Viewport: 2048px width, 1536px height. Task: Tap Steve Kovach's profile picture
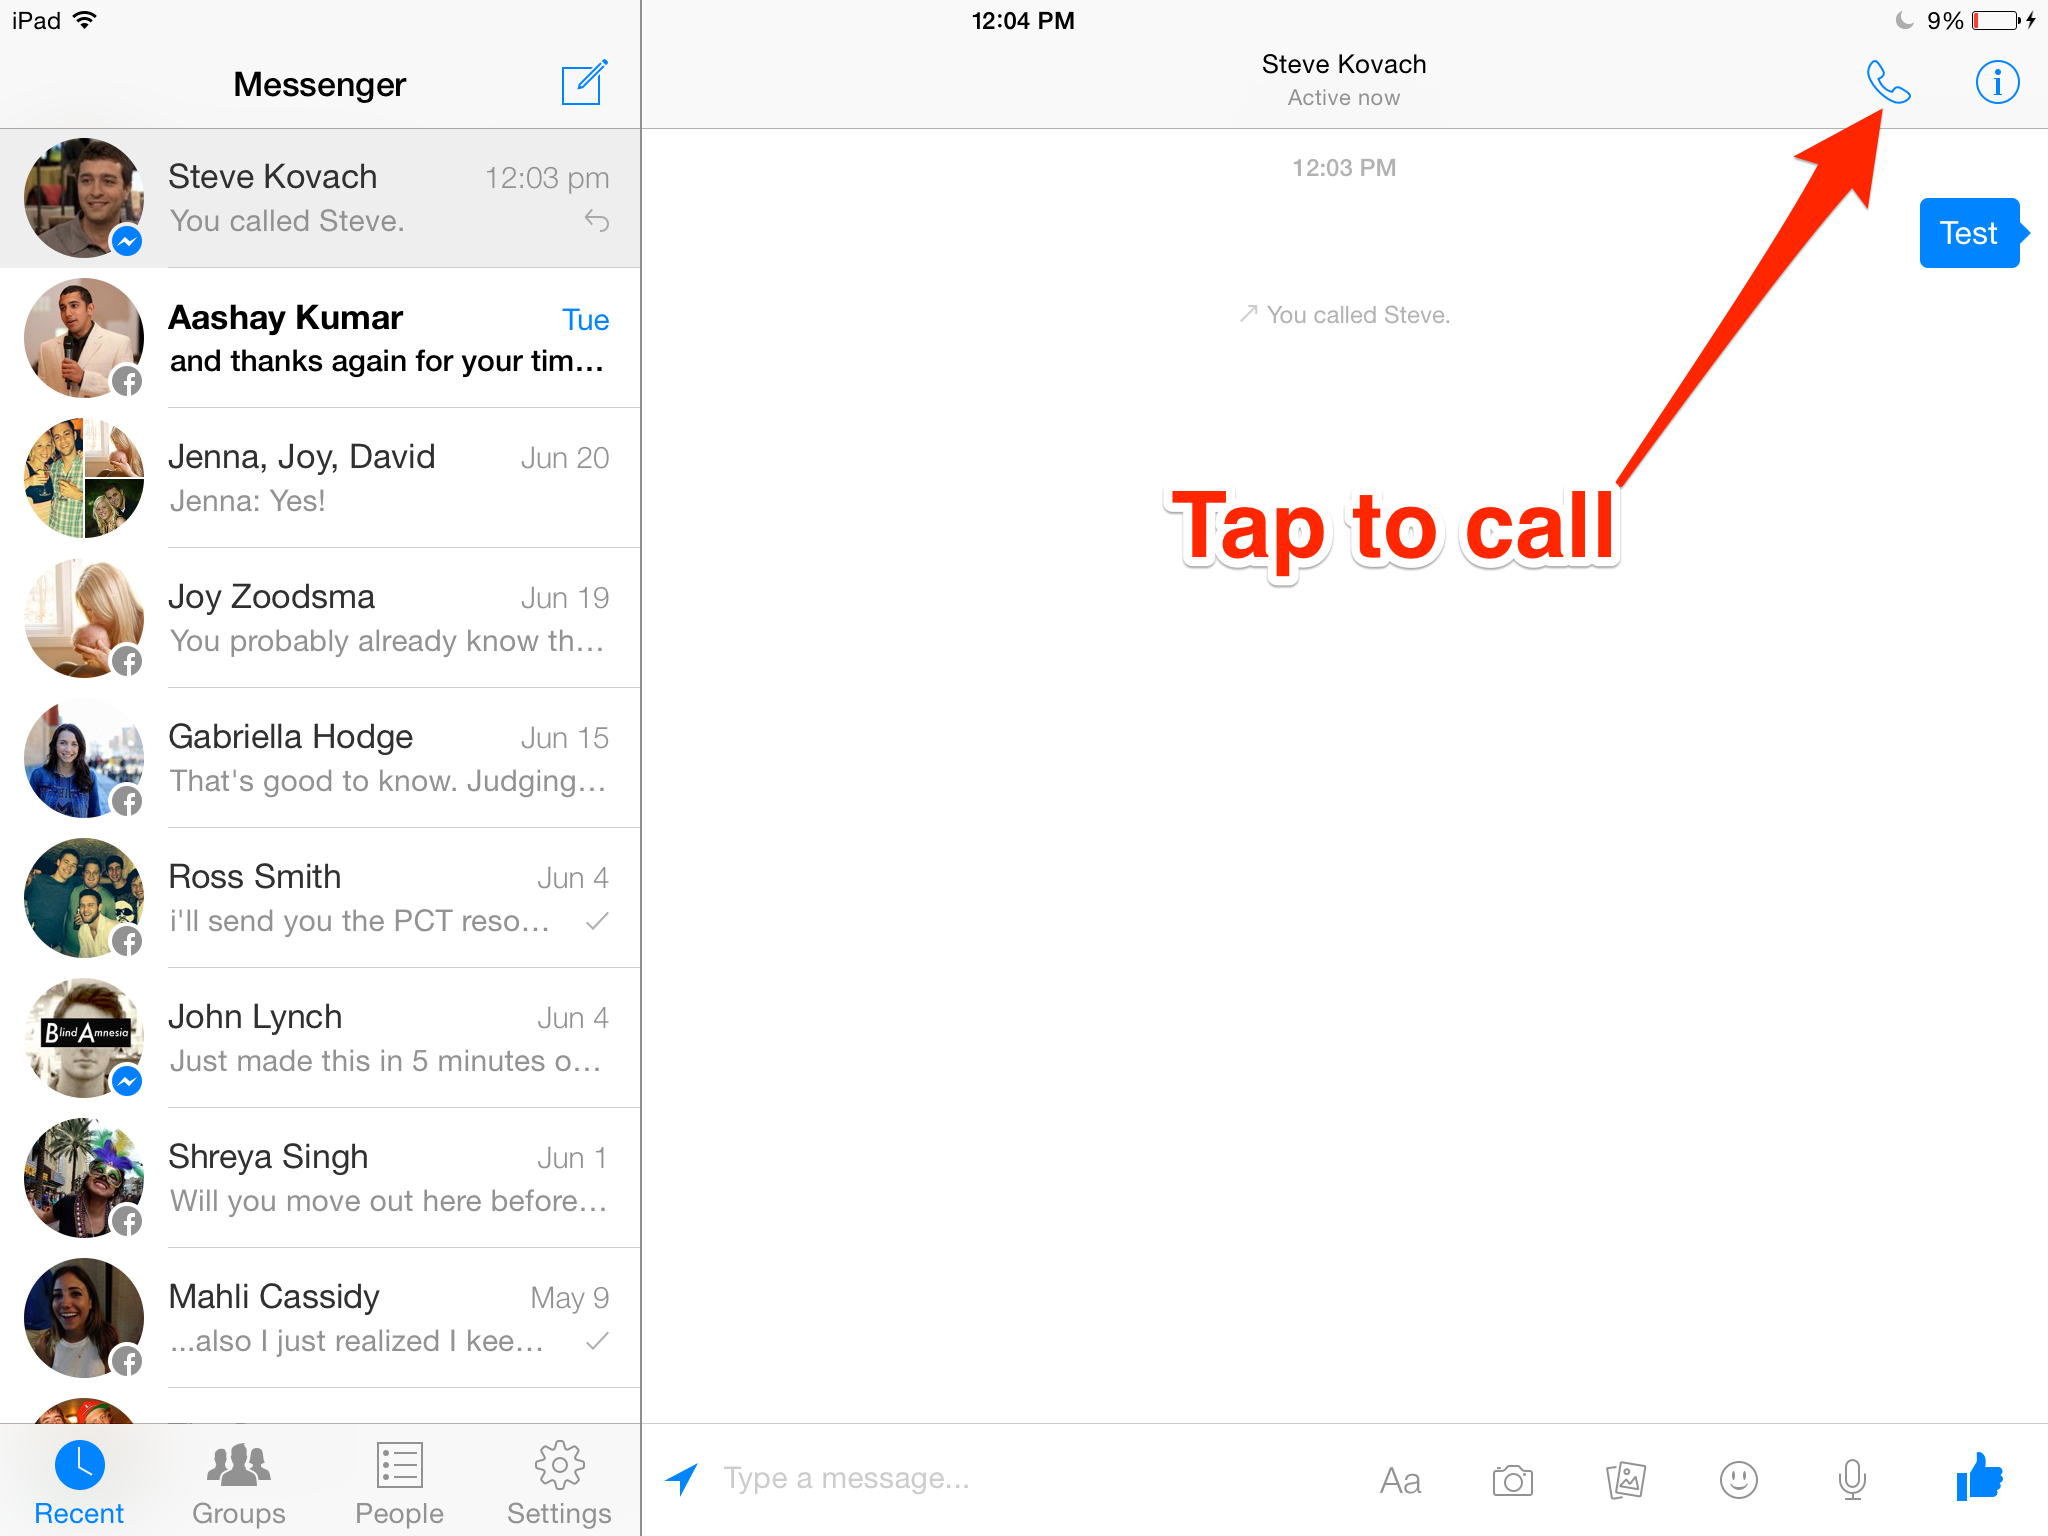tap(84, 197)
